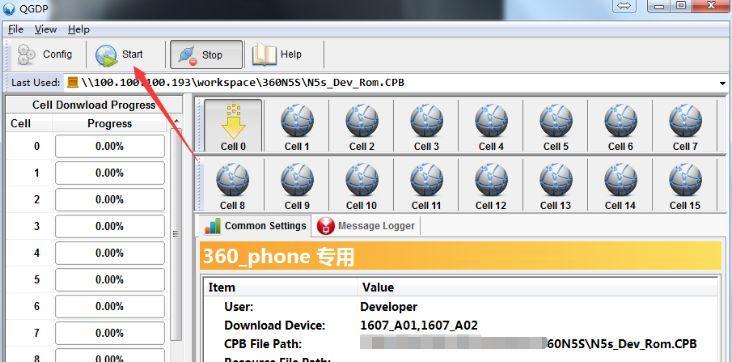Open the File menu
732x362 pixels.
click(x=15, y=29)
